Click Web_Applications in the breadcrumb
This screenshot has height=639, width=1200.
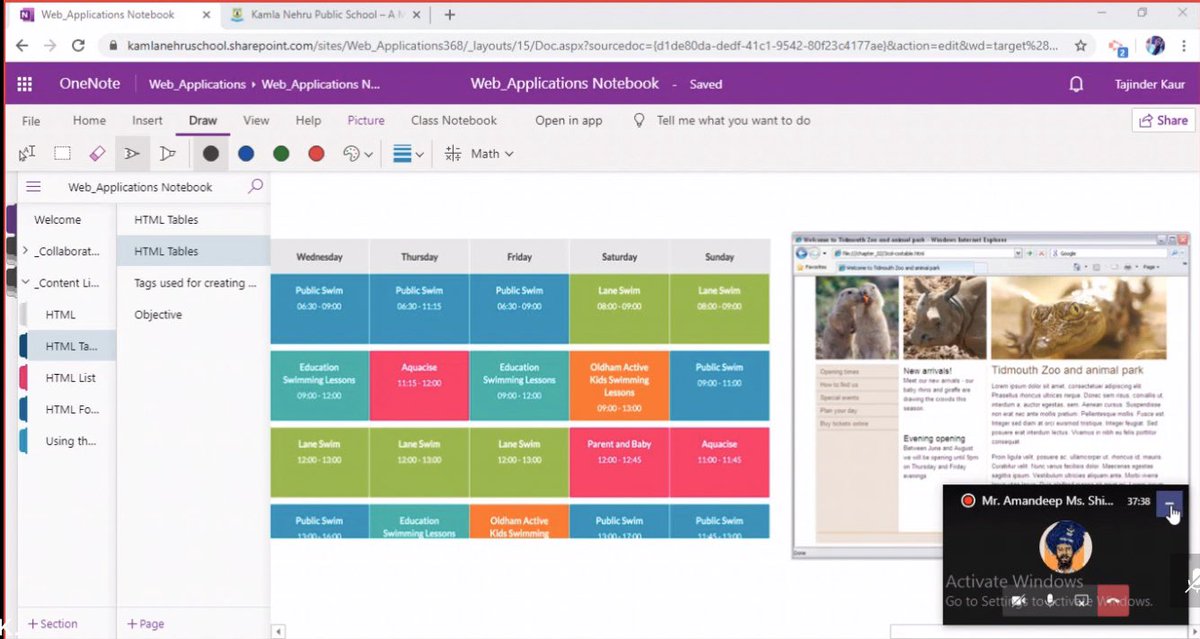[197, 85]
